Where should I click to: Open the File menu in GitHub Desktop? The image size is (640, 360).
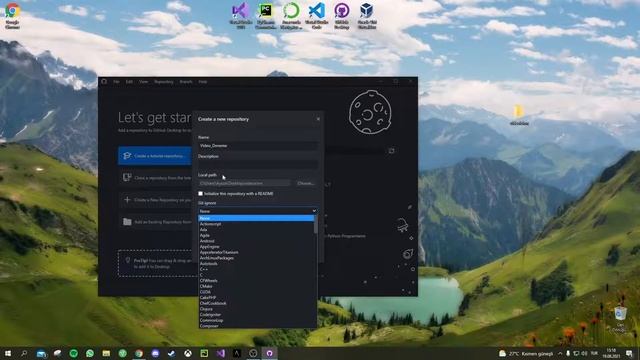coord(116,82)
